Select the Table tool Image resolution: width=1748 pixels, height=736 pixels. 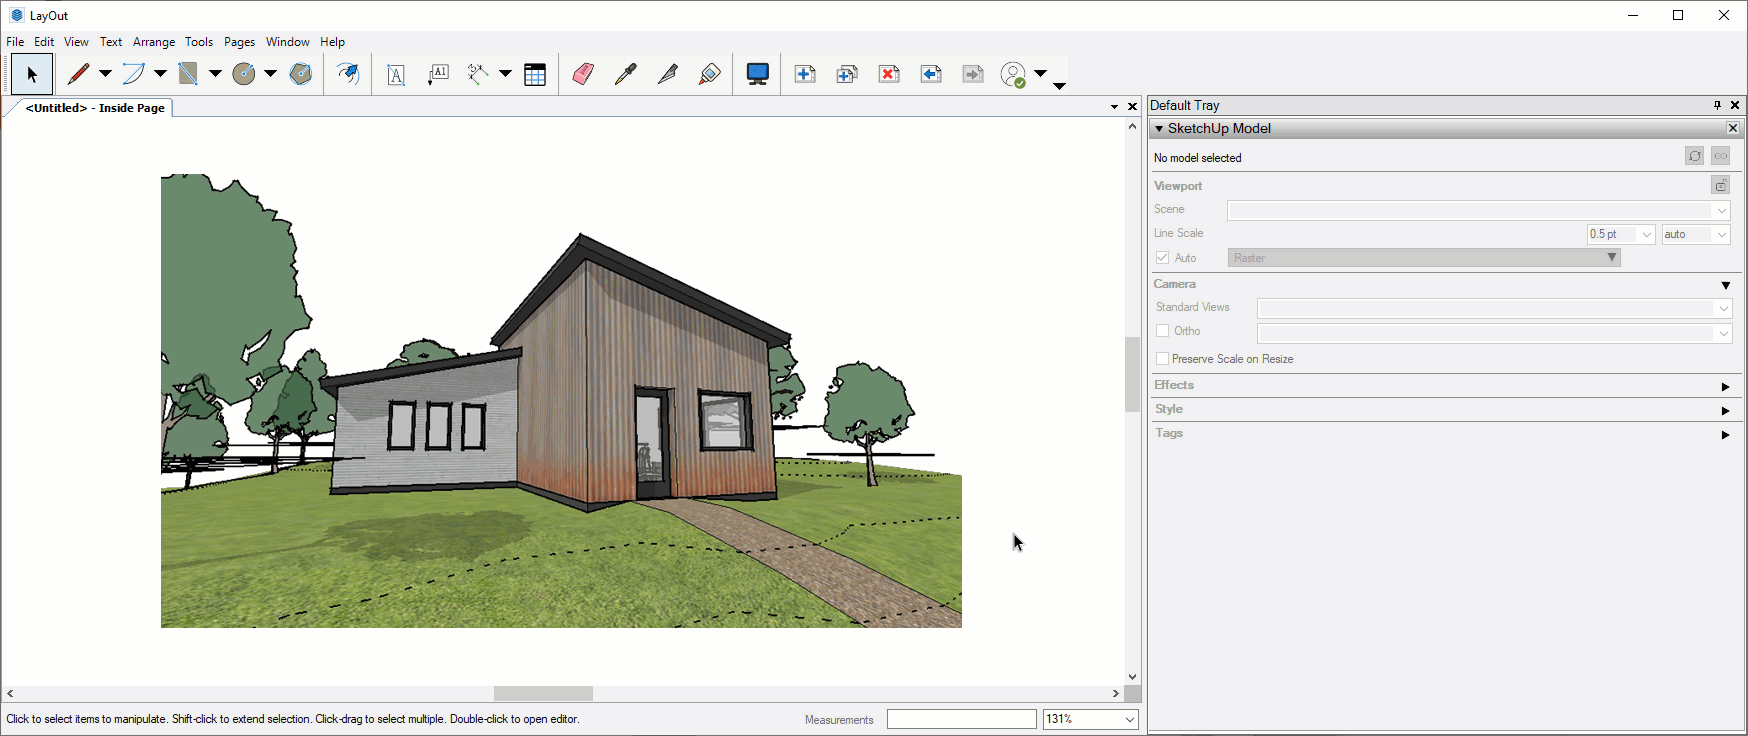point(535,74)
